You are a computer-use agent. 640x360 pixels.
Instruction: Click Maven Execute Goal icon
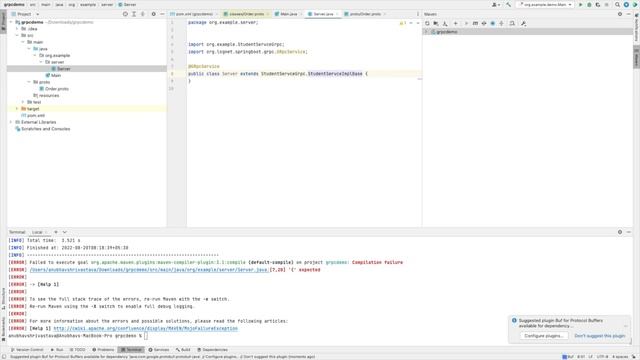coord(475,24)
